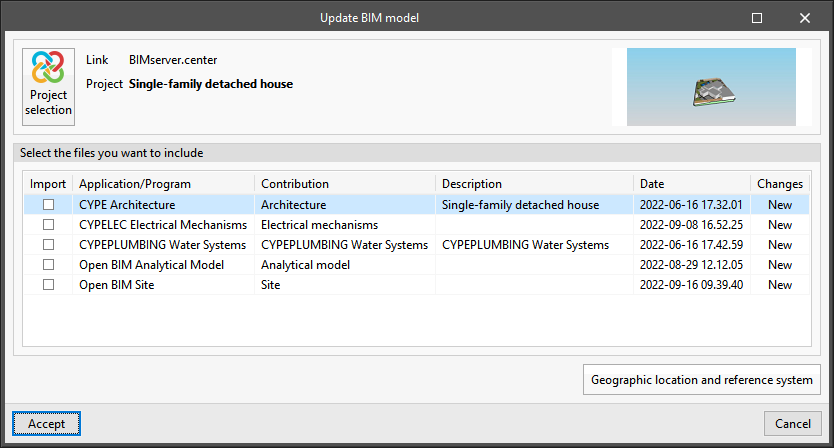Tick the CYPEPLUMBING Water Systems import box
Viewport: 834px width, 448px height.
(x=48, y=245)
